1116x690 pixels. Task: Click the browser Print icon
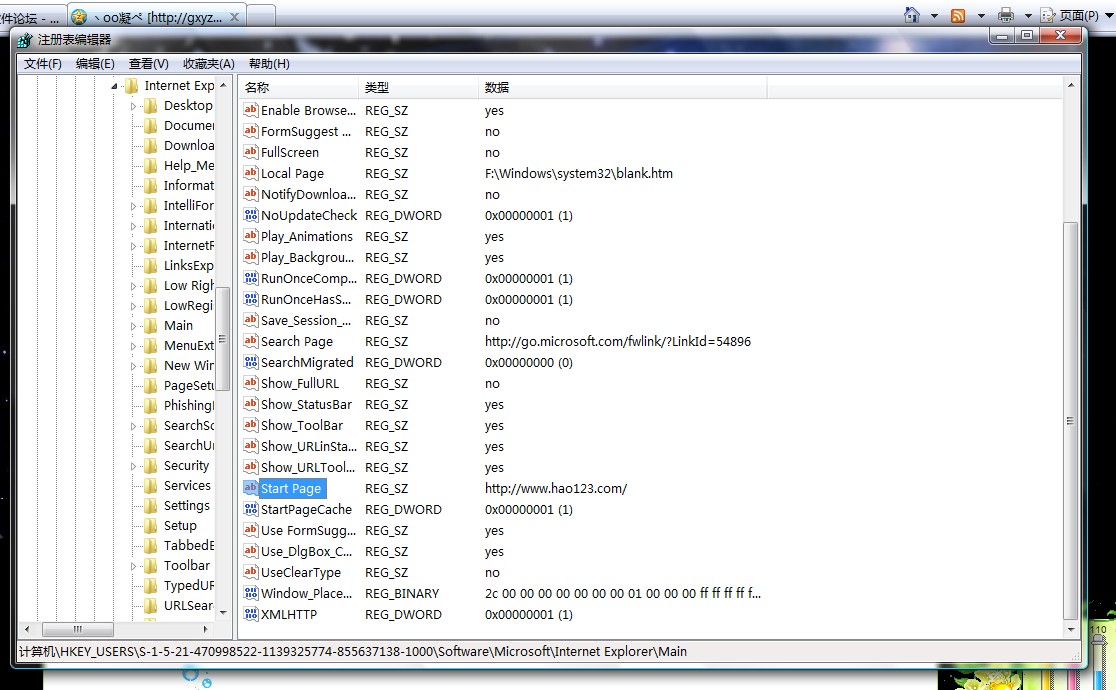1006,15
